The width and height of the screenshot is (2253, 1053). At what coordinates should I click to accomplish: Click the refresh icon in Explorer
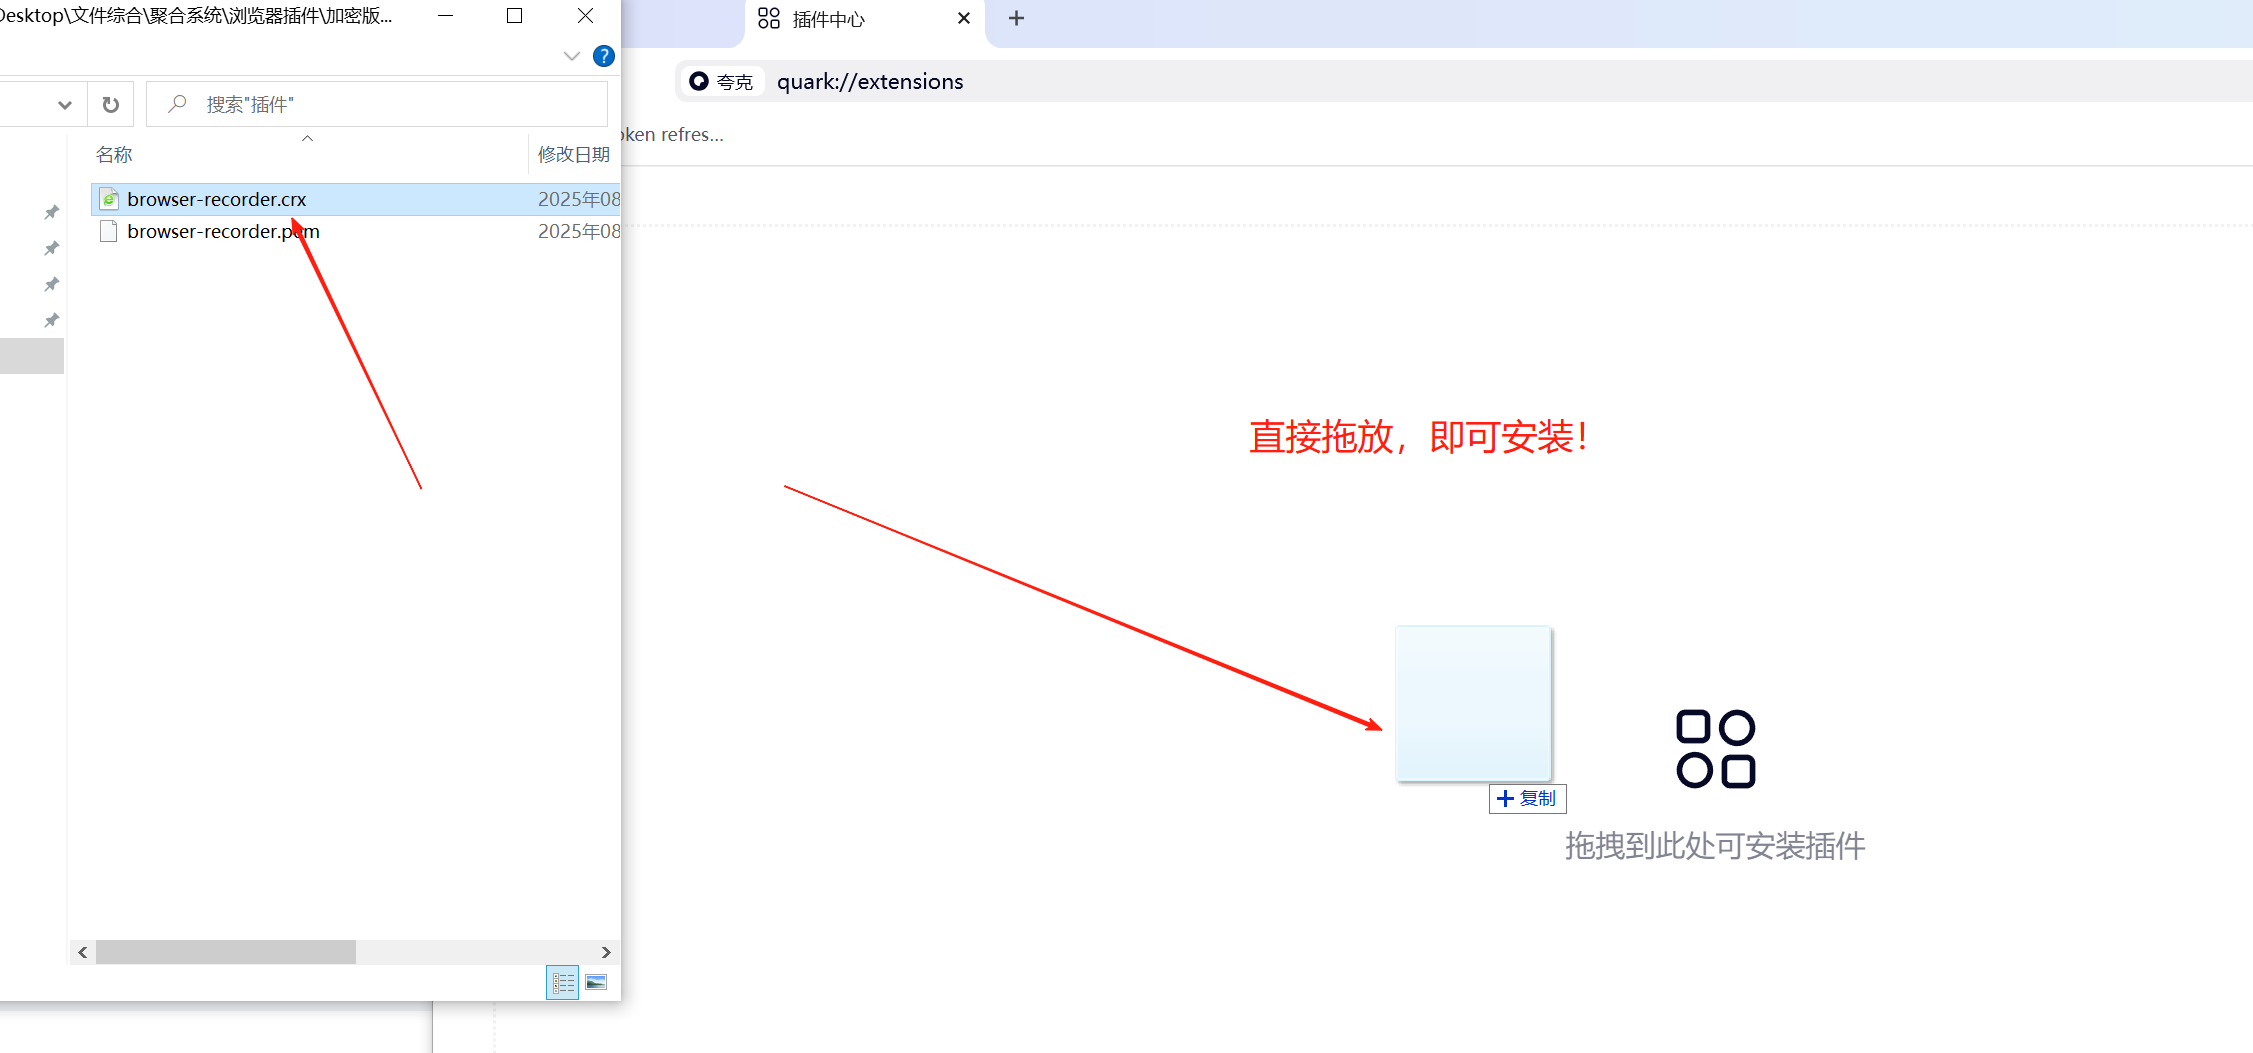click(x=111, y=104)
